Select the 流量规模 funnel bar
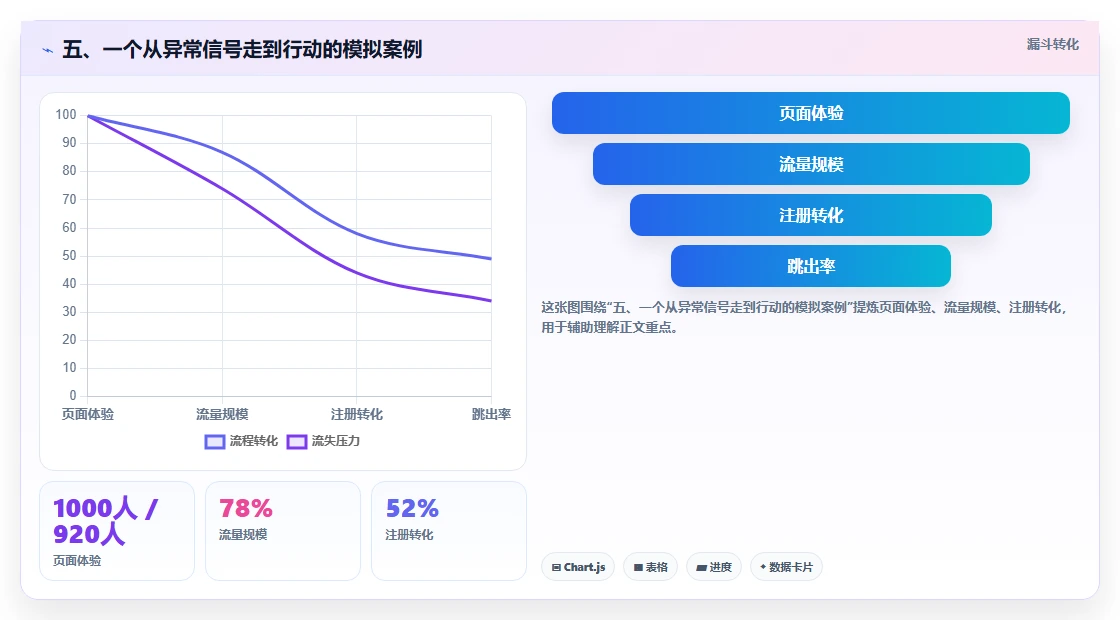Screen dimensions: 1120x620 tap(811, 164)
